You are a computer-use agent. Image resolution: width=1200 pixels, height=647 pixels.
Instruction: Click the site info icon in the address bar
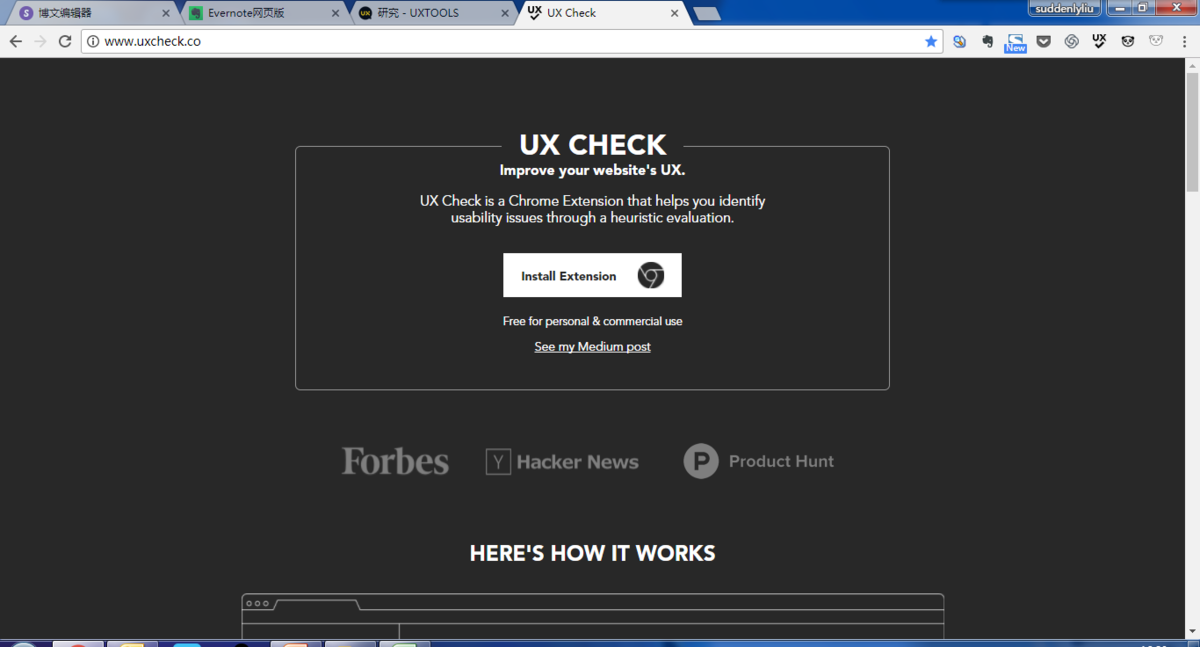point(93,42)
